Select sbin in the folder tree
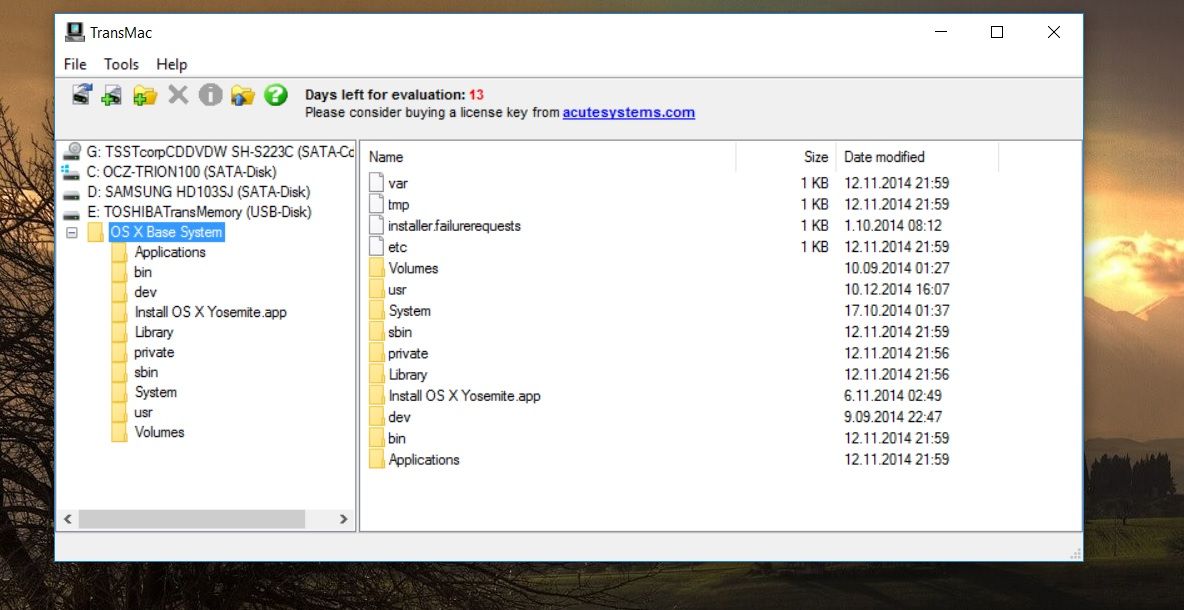Image resolution: width=1184 pixels, height=610 pixels. (146, 372)
